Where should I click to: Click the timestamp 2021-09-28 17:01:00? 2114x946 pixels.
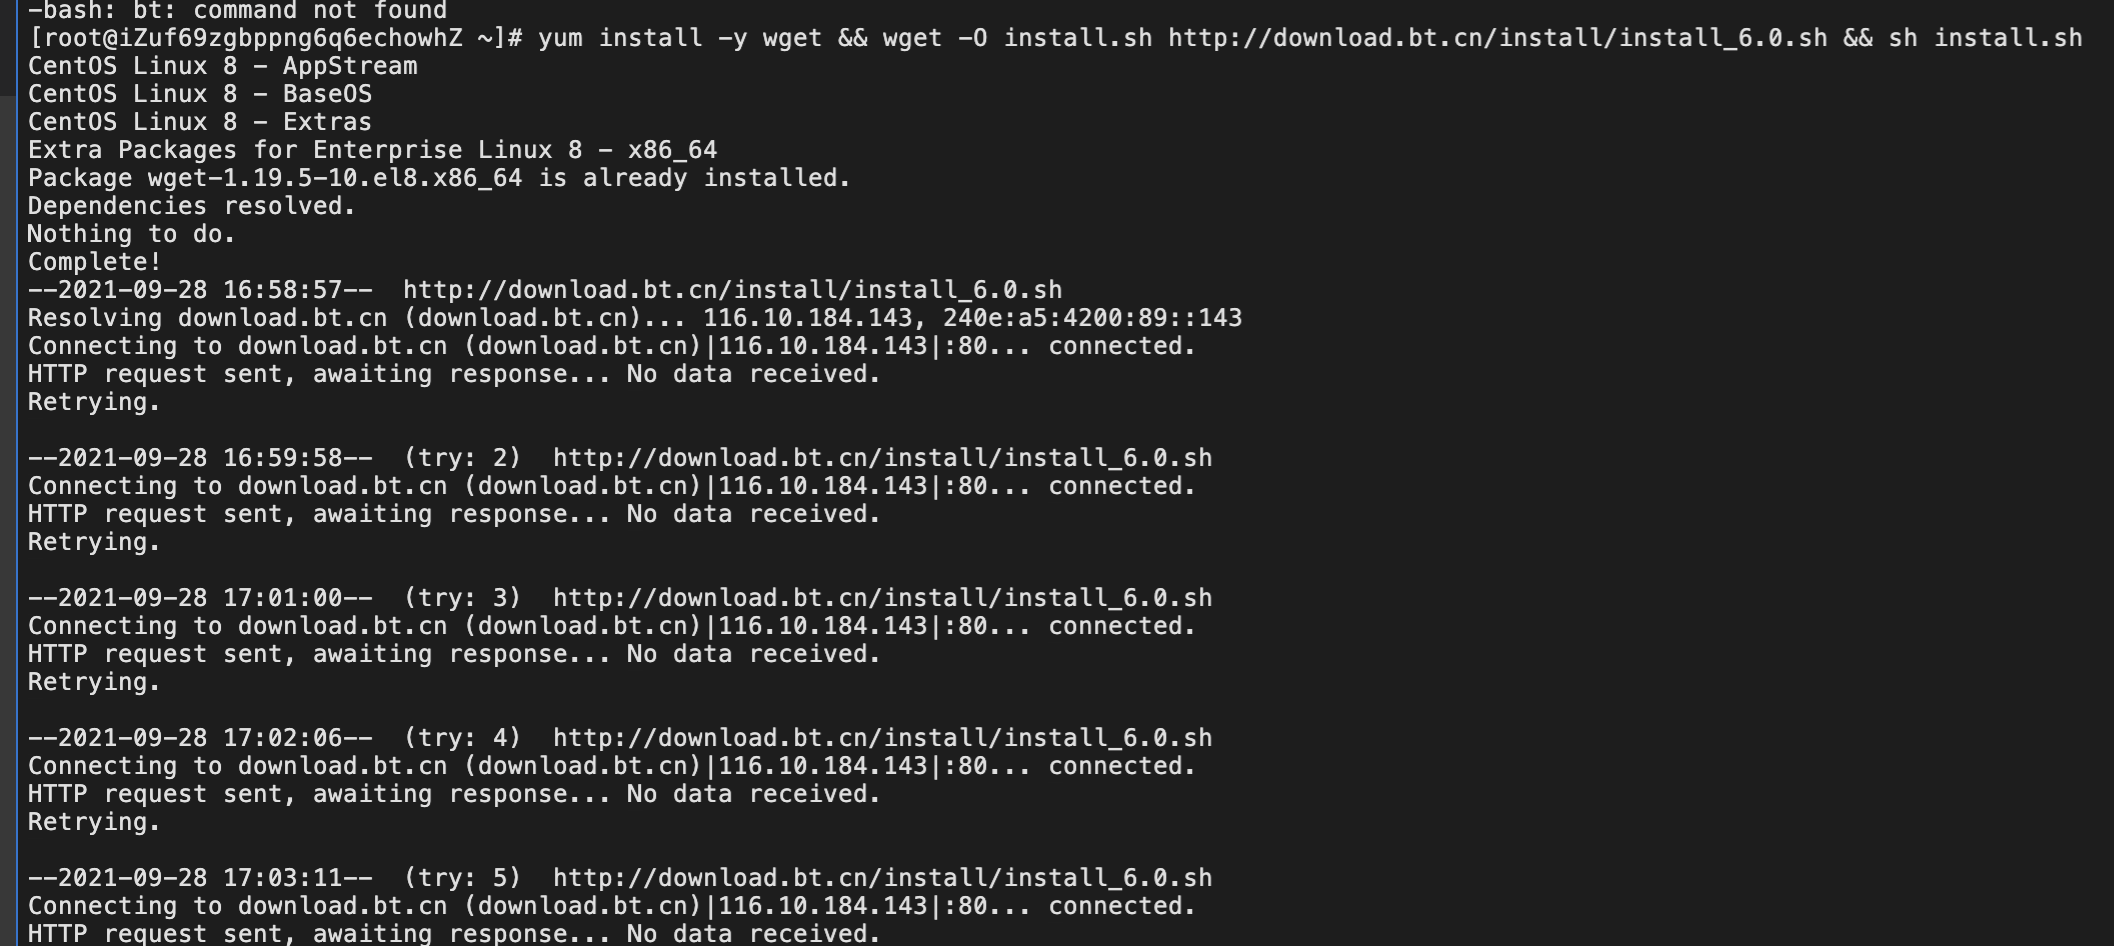click(200, 598)
